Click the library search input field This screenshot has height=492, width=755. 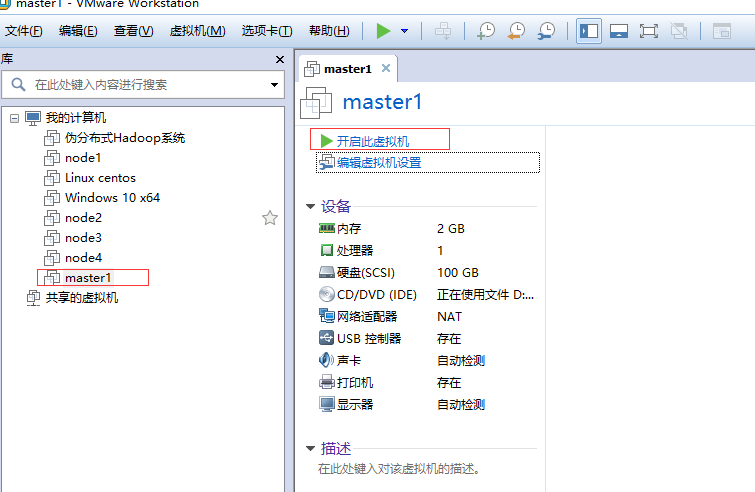[144, 85]
